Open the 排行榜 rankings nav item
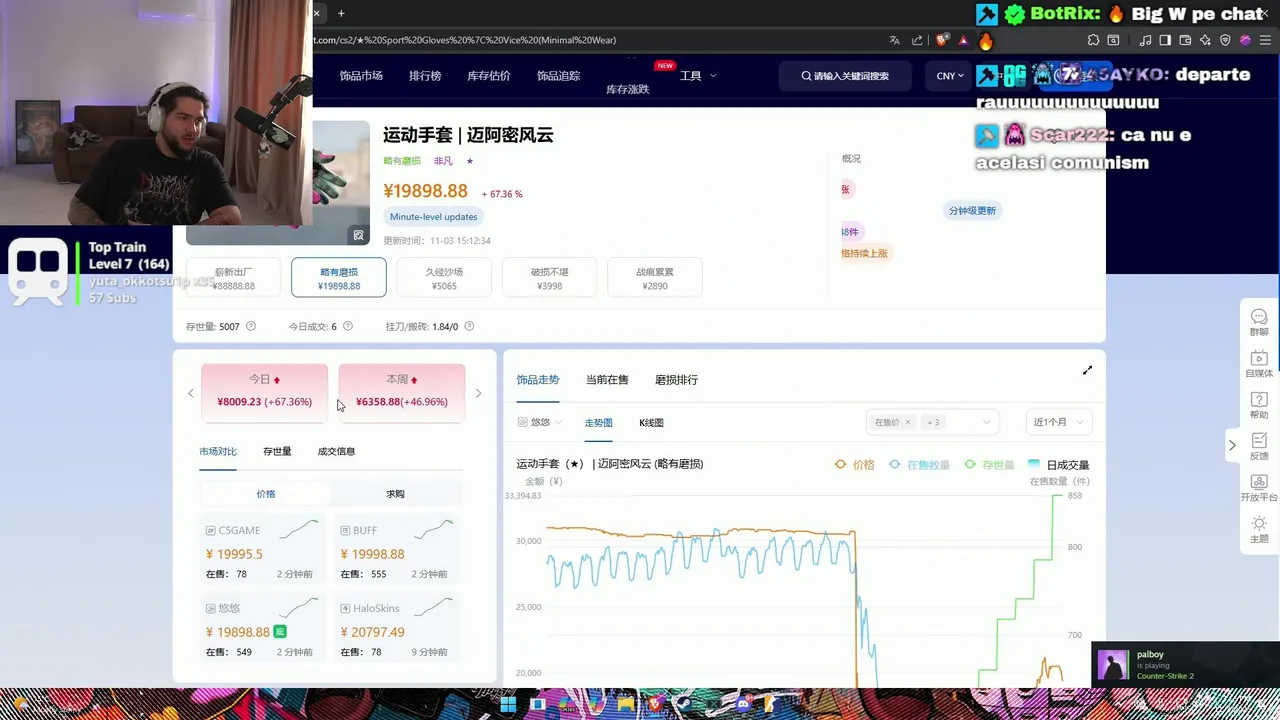Viewport: 1280px width, 720px height. [x=425, y=76]
